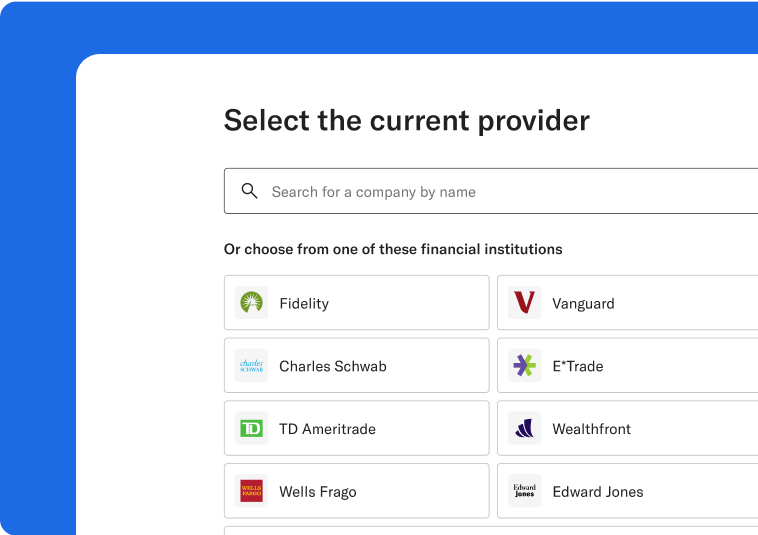Viewport: 758px width, 535px height.
Task: Click the Fidelity sunburst logo
Action: (251, 303)
